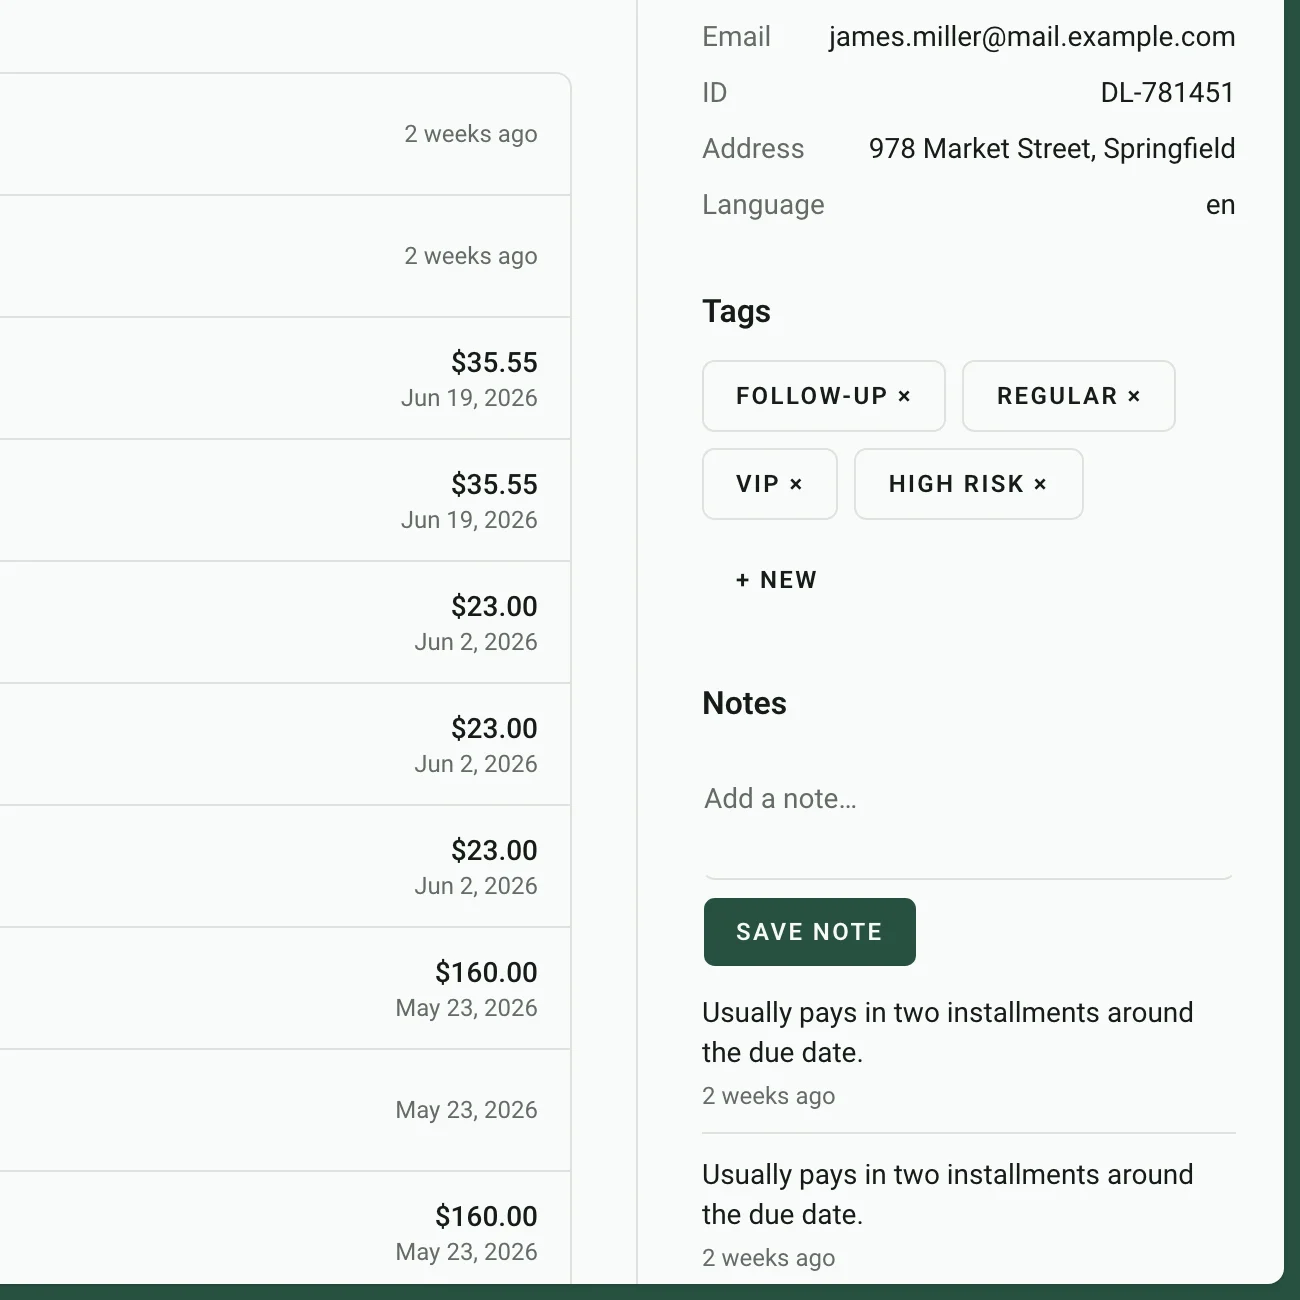
Task: Remove the VIP tag via its ×
Action: click(x=796, y=484)
